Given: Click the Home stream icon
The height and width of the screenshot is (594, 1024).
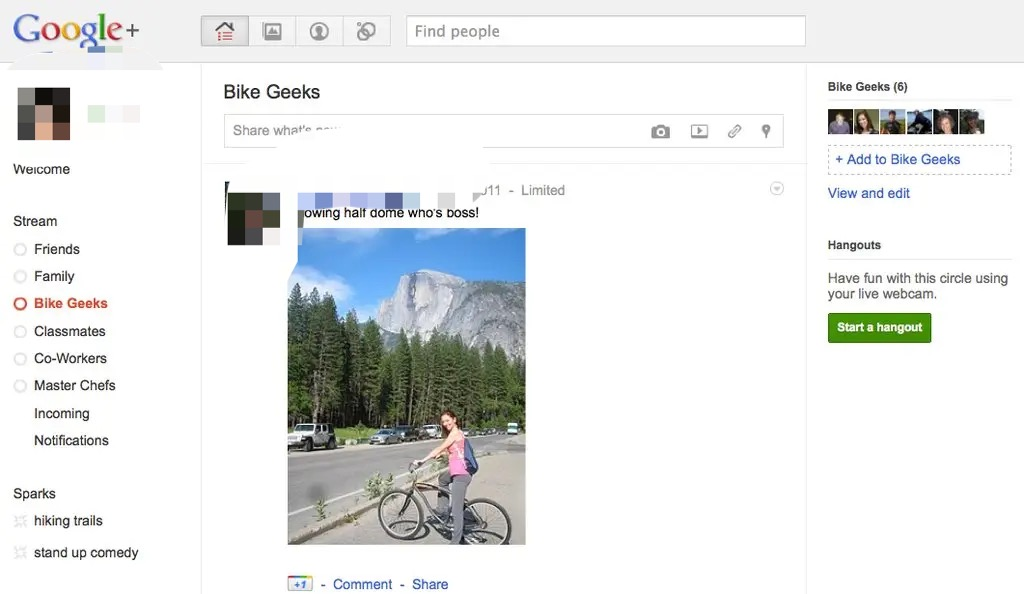Looking at the screenshot, I should coord(225,31).
